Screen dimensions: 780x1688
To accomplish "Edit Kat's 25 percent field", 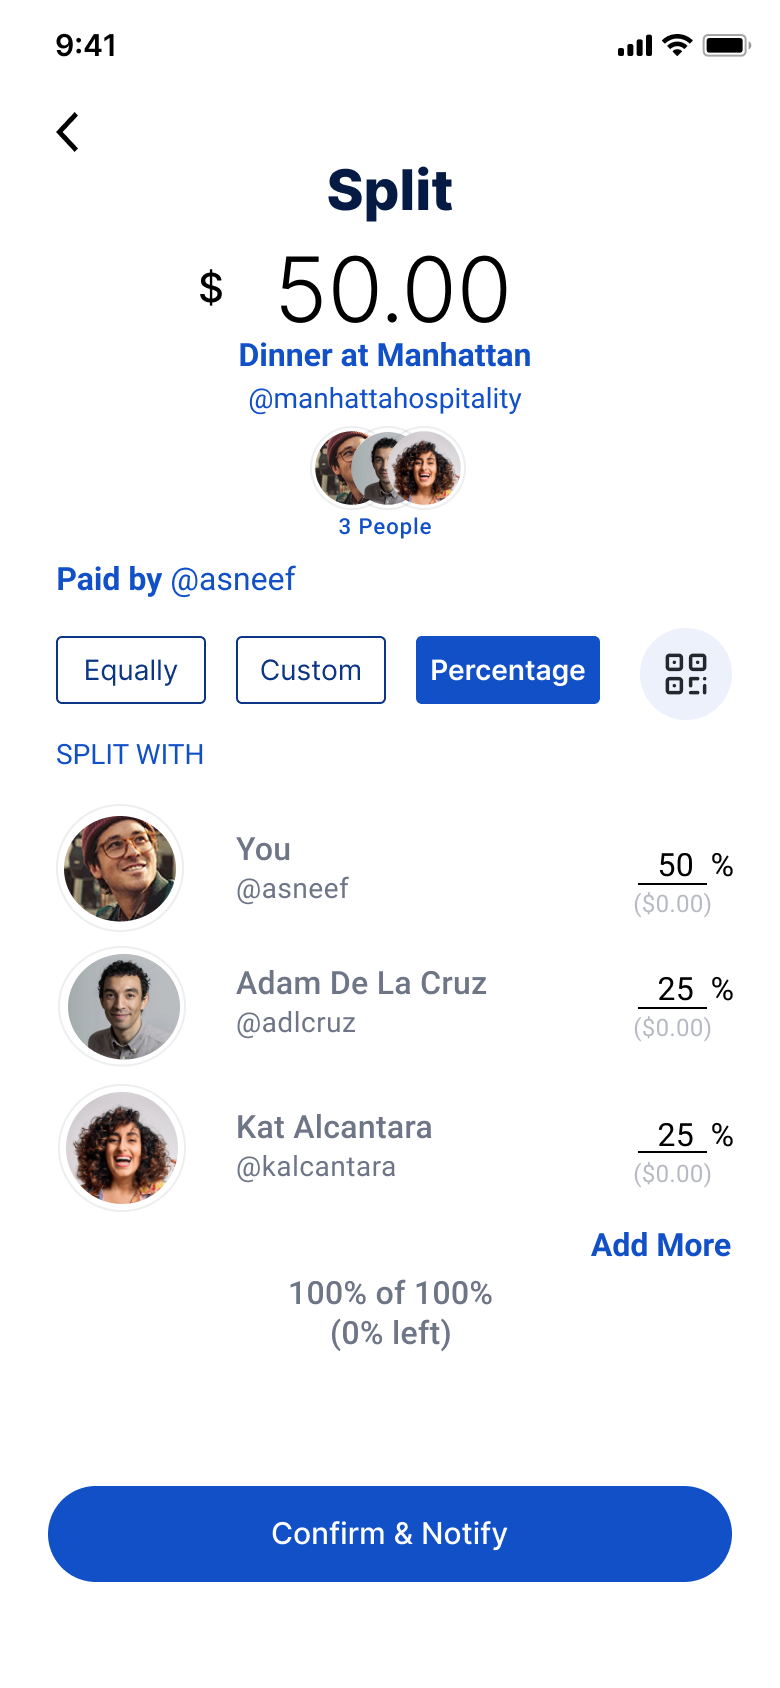I will (x=675, y=1135).
